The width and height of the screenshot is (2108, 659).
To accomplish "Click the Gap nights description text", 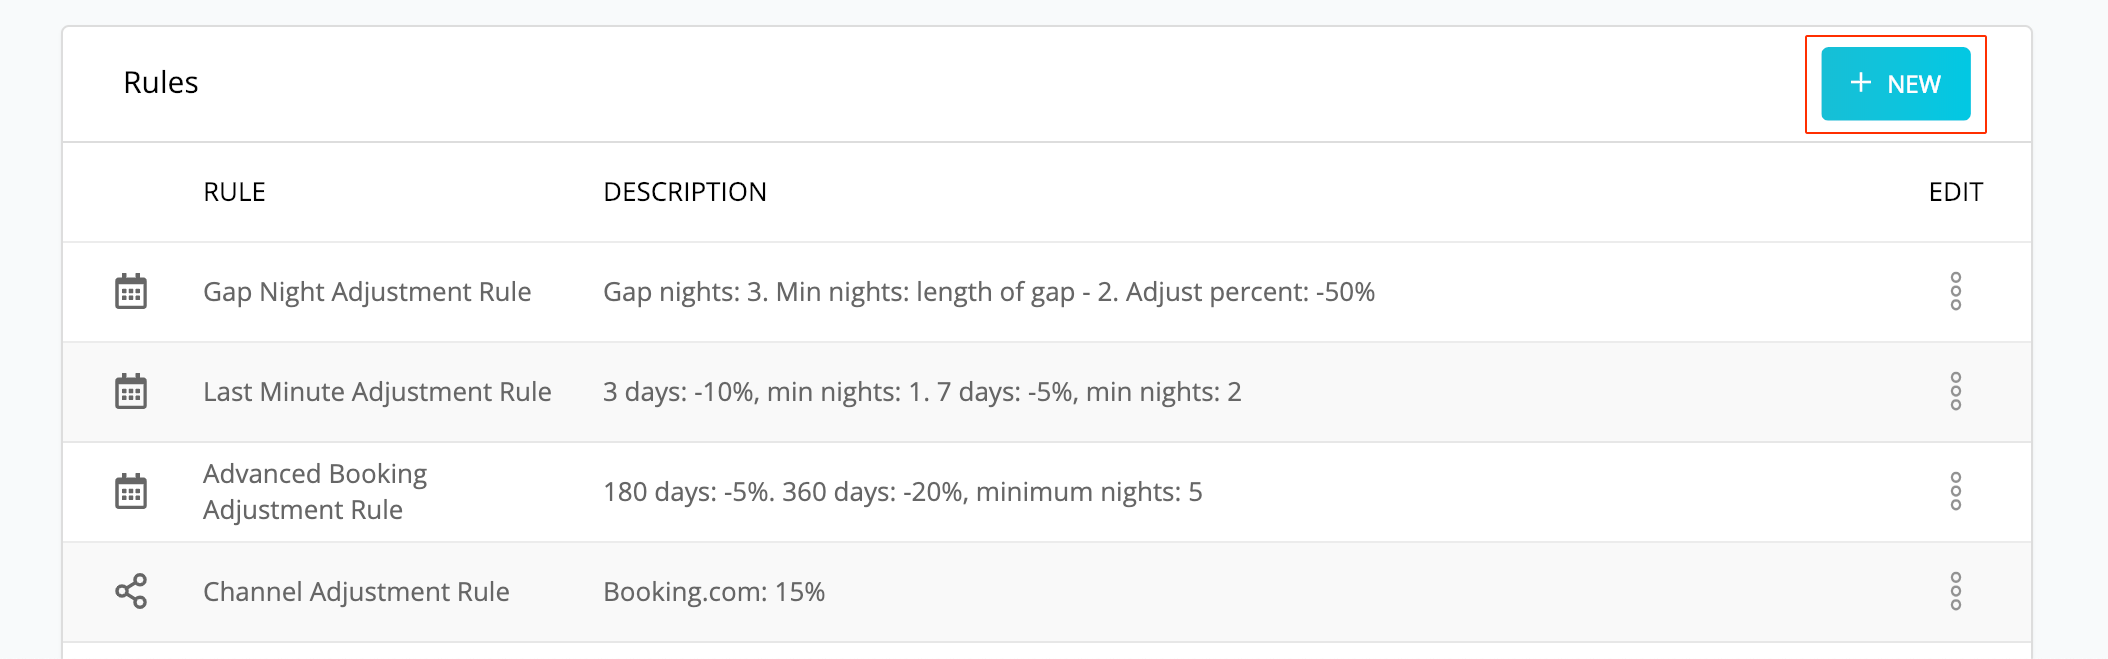I will point(989,292).
